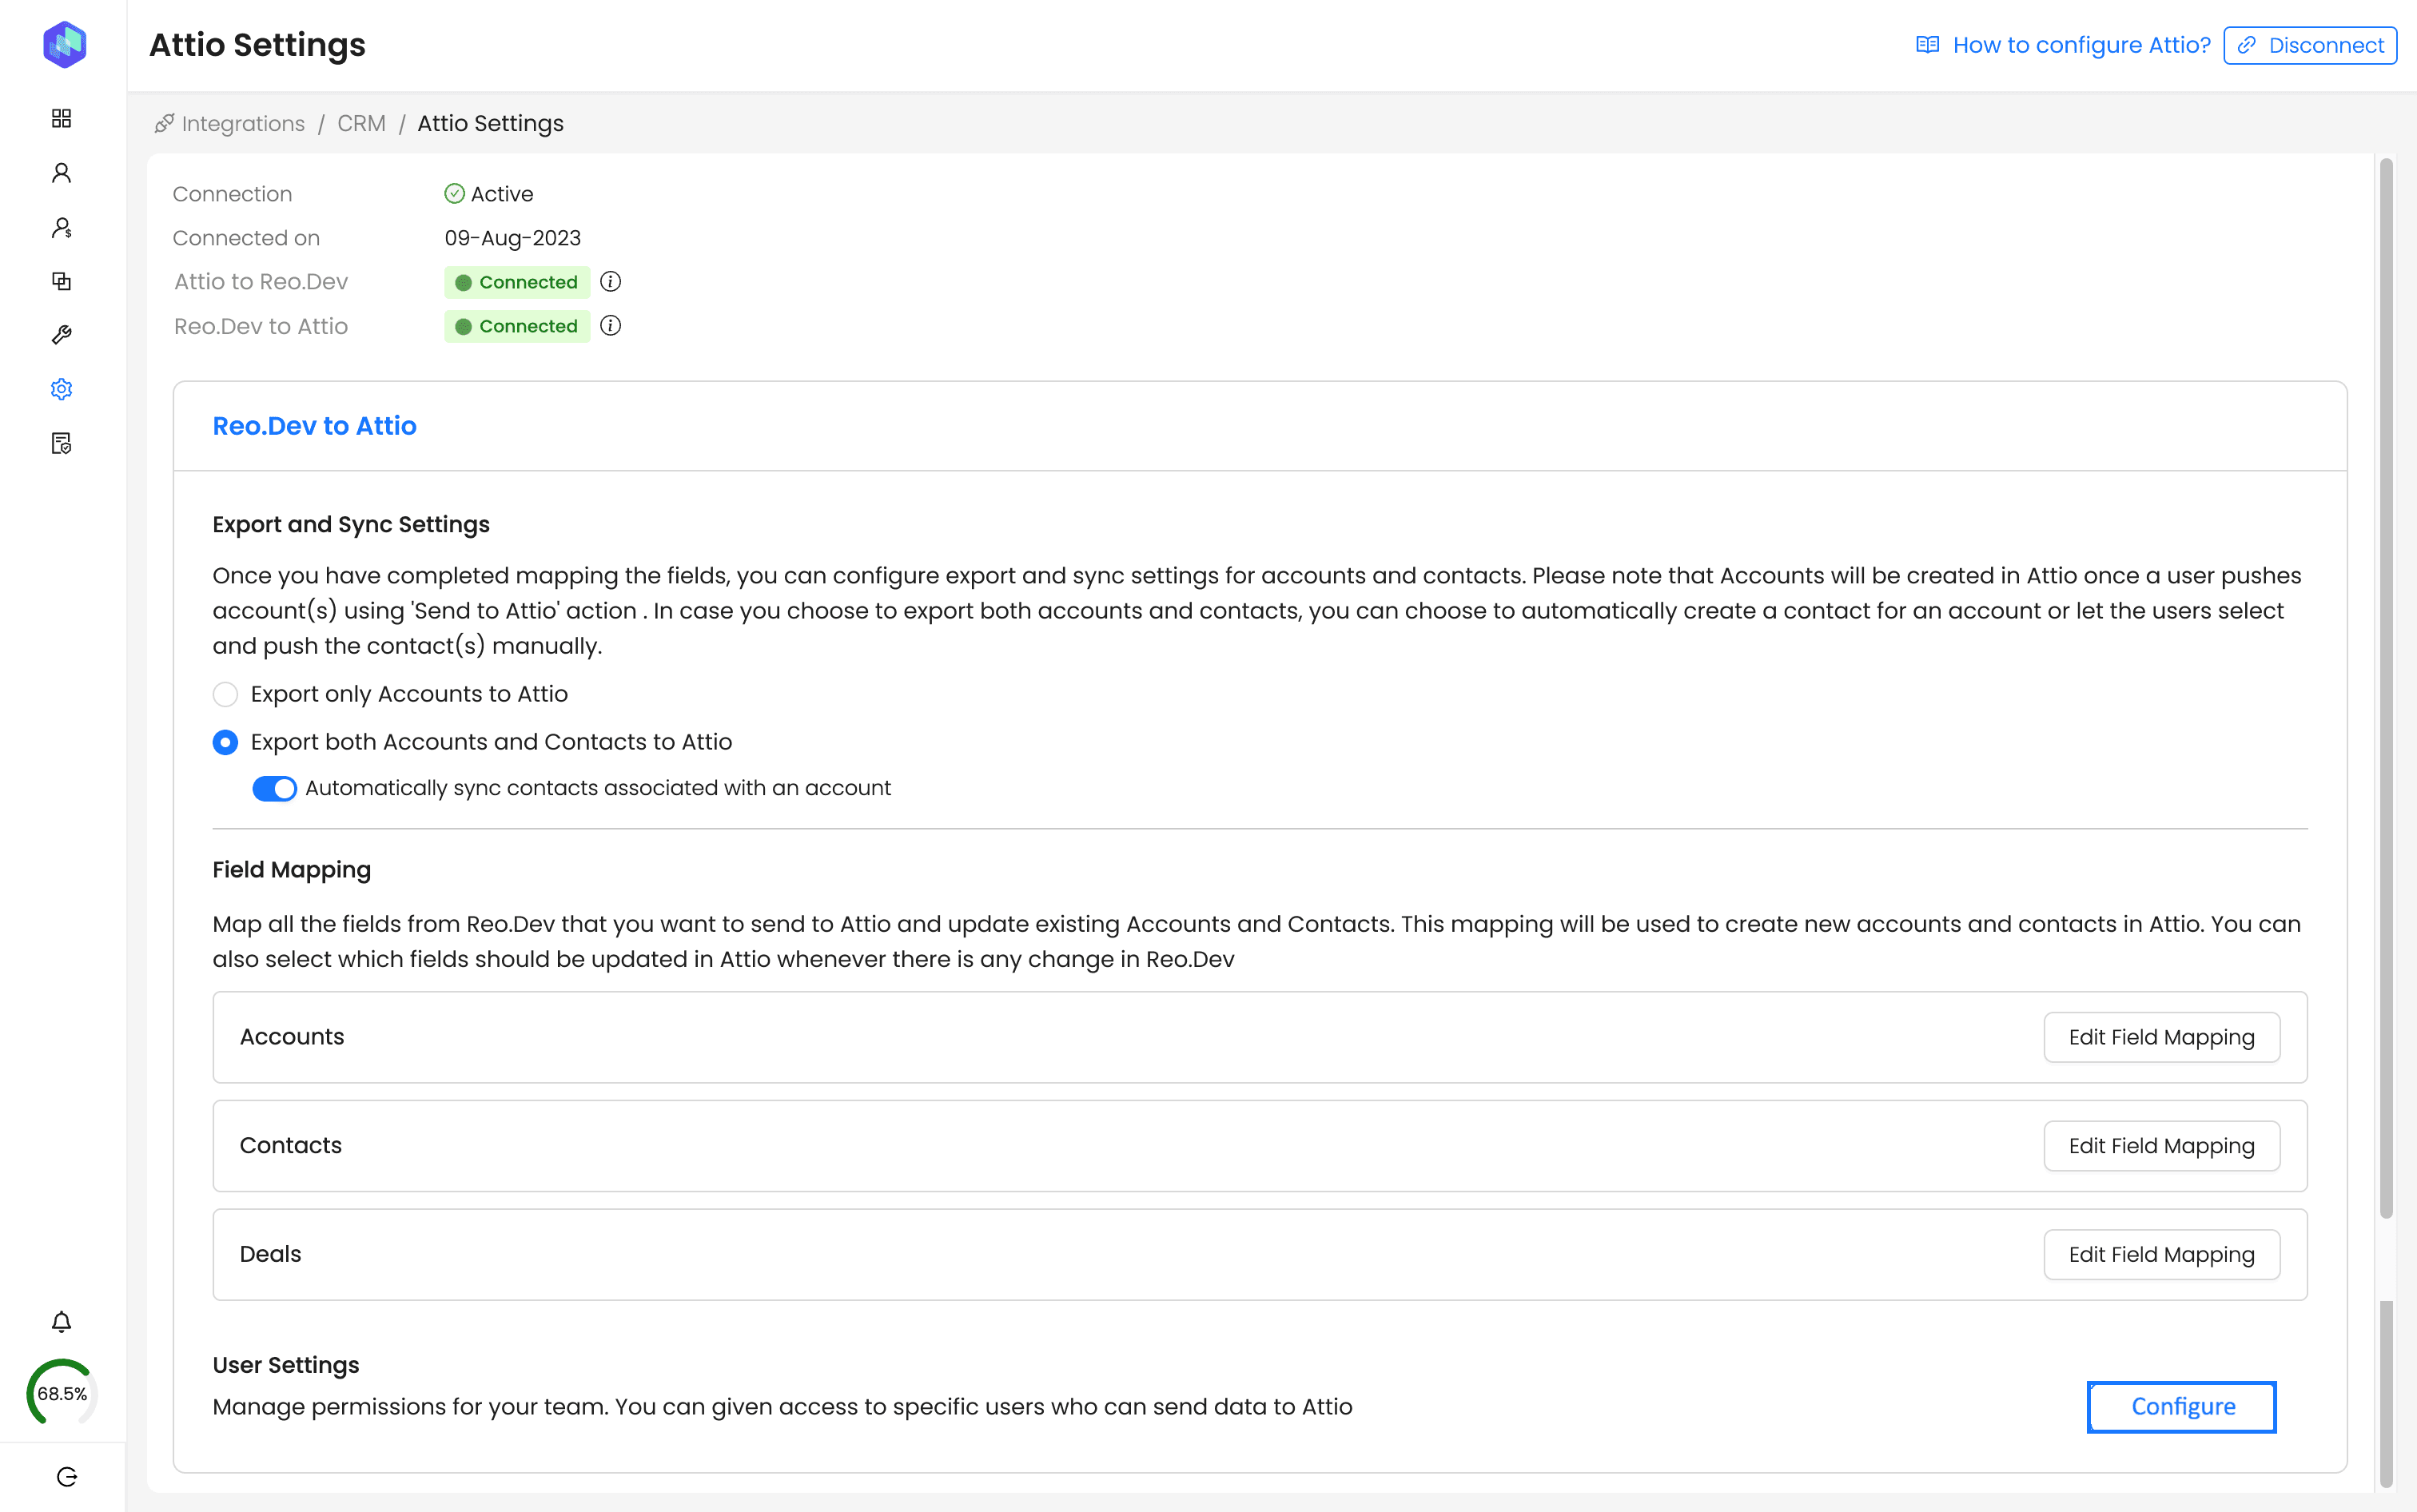Select Export only Accounts to Attio
Screen dimensions: 2417x1512
[x=225, y=694]
